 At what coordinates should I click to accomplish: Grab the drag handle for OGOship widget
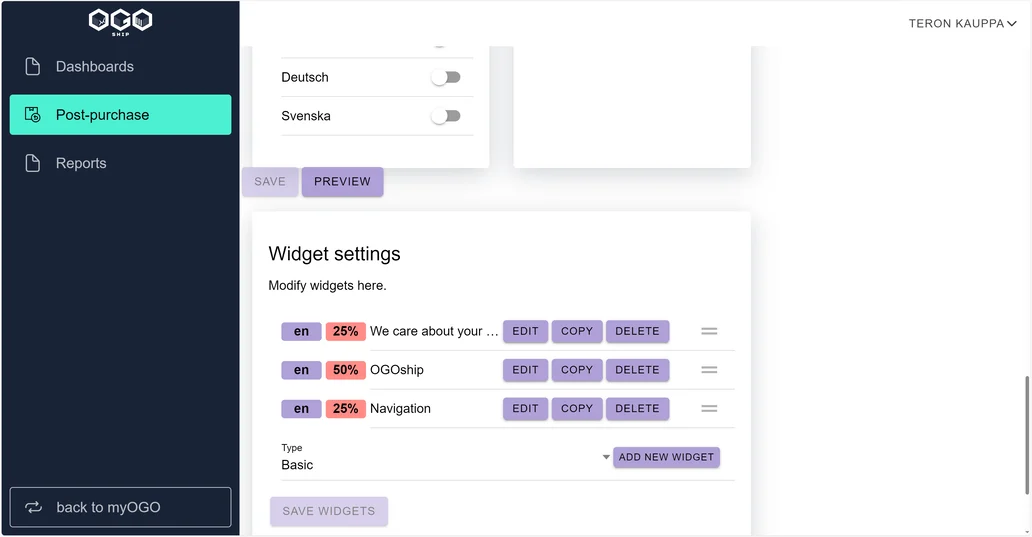coord(709,370)
